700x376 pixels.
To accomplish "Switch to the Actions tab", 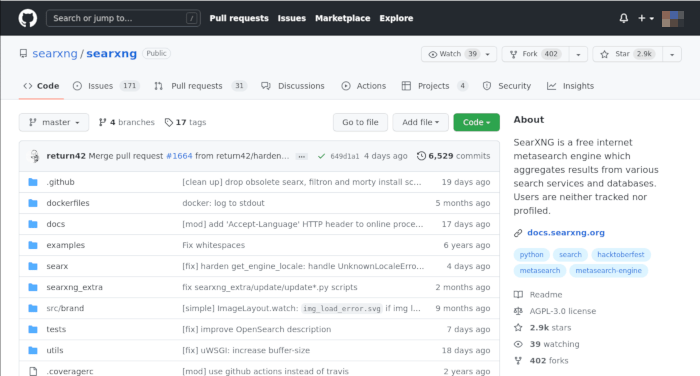I will click(363, 86).
